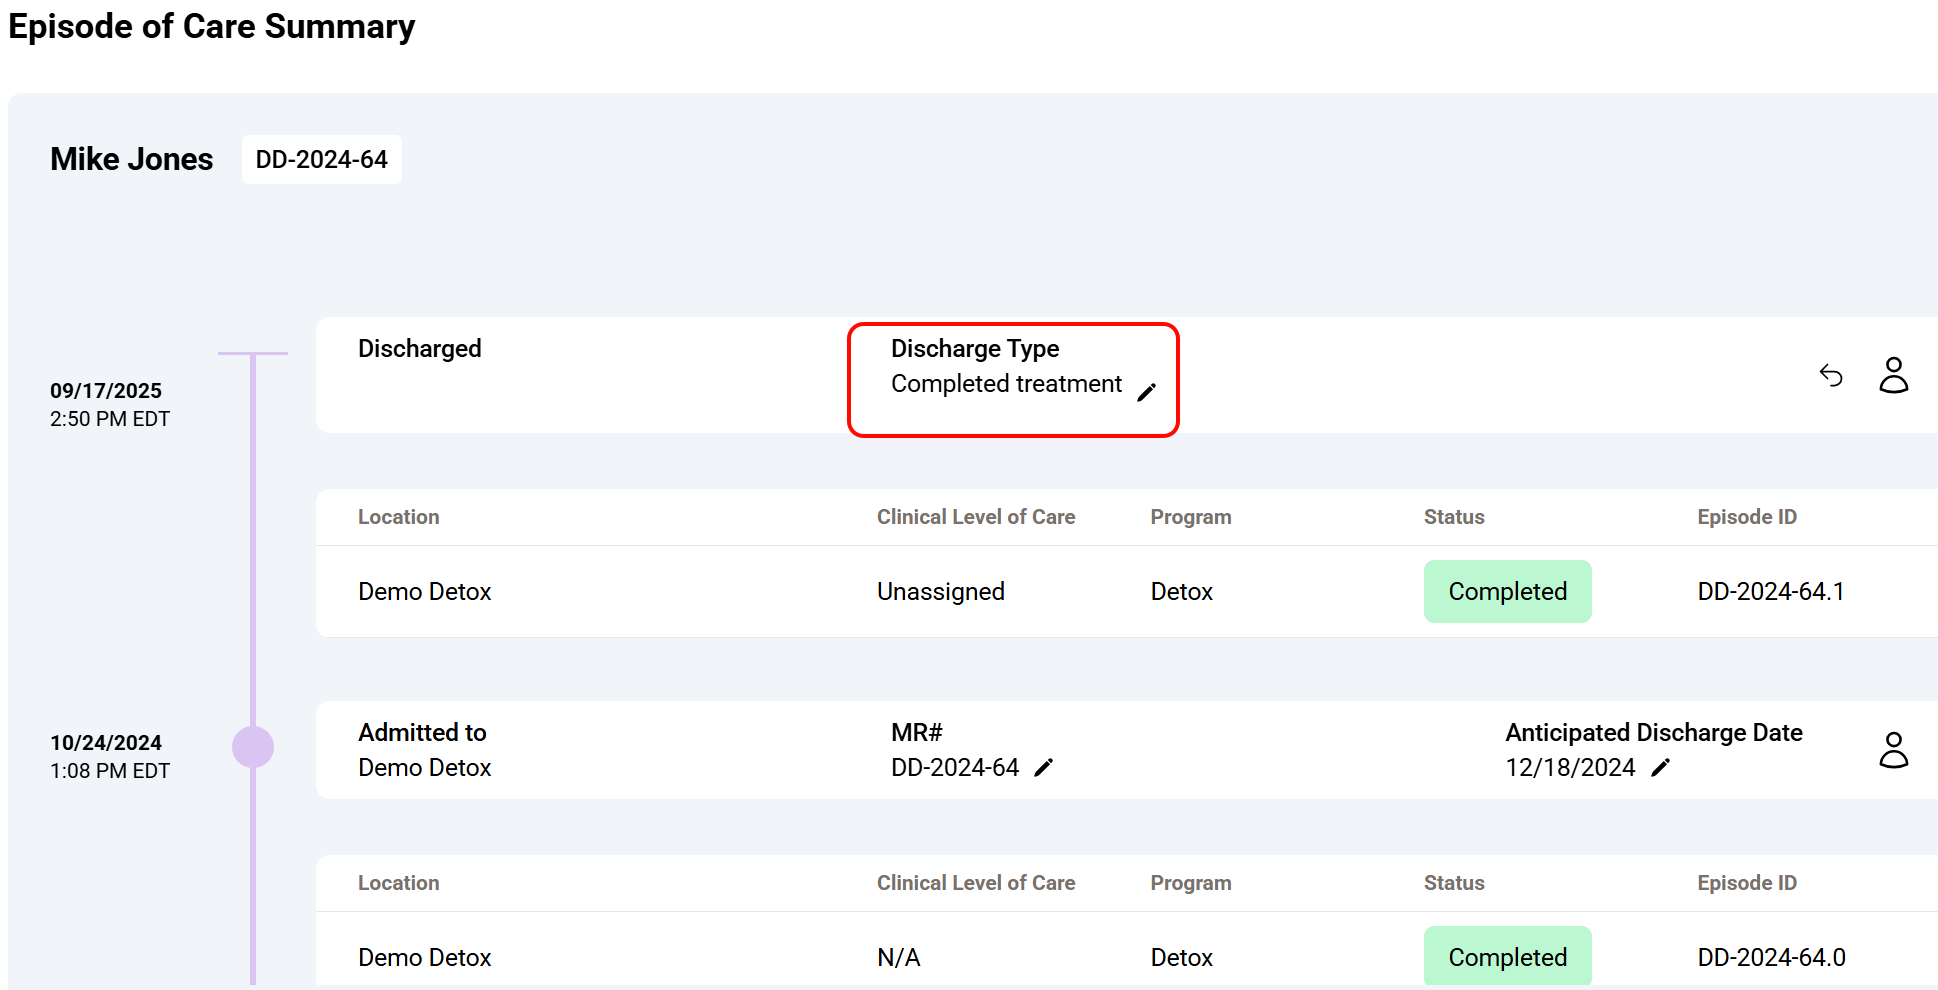Edit the Discharge Type pencil icon
Image resolution: width=1938 pixels, height=990 pixels.
tap(1147, 392)
